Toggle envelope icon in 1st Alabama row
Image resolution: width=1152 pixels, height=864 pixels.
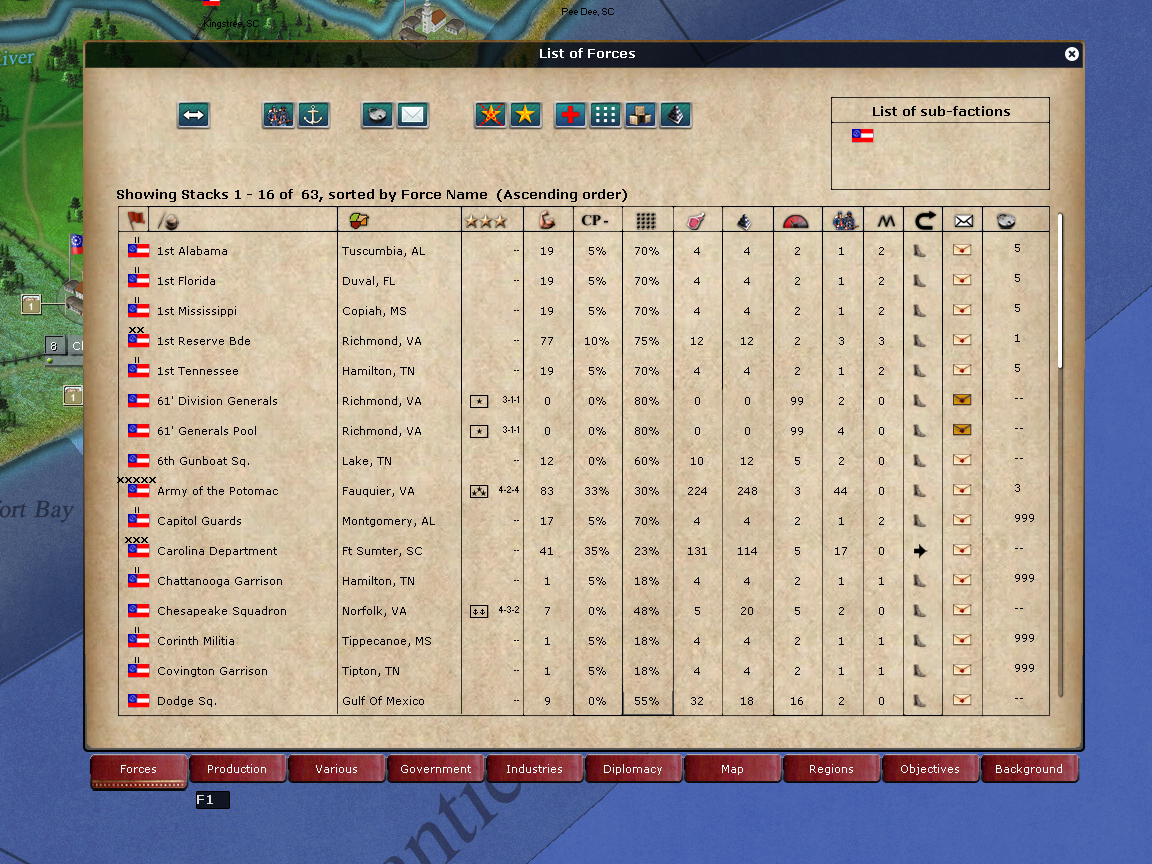coord(962,251)
